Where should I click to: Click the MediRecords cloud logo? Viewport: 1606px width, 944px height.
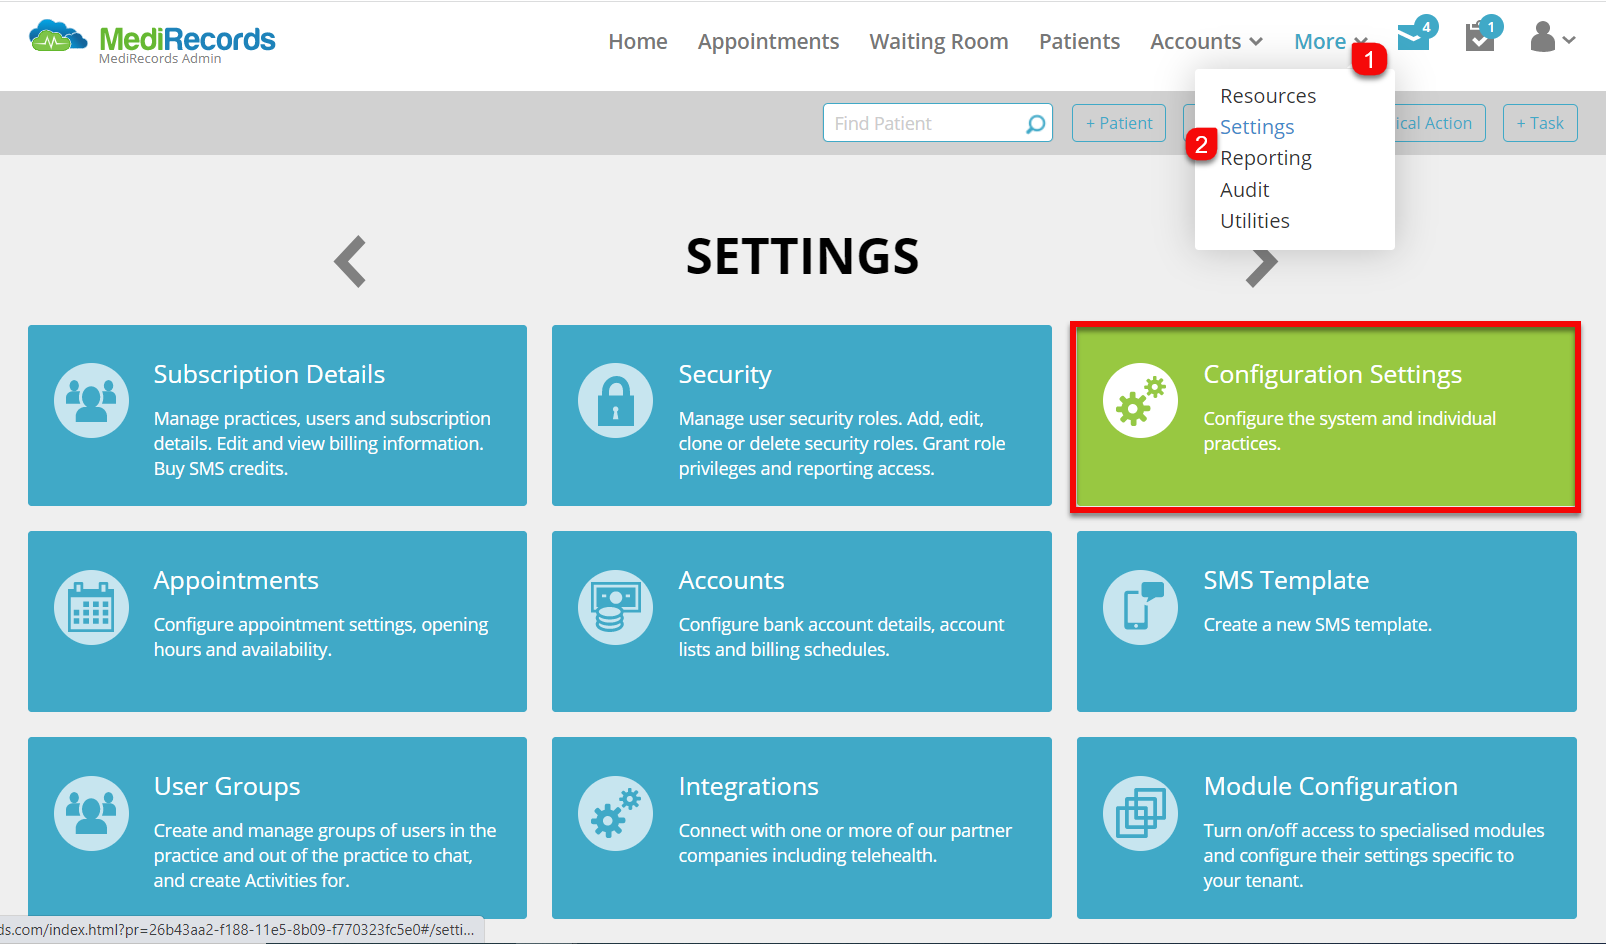(58, 38)
